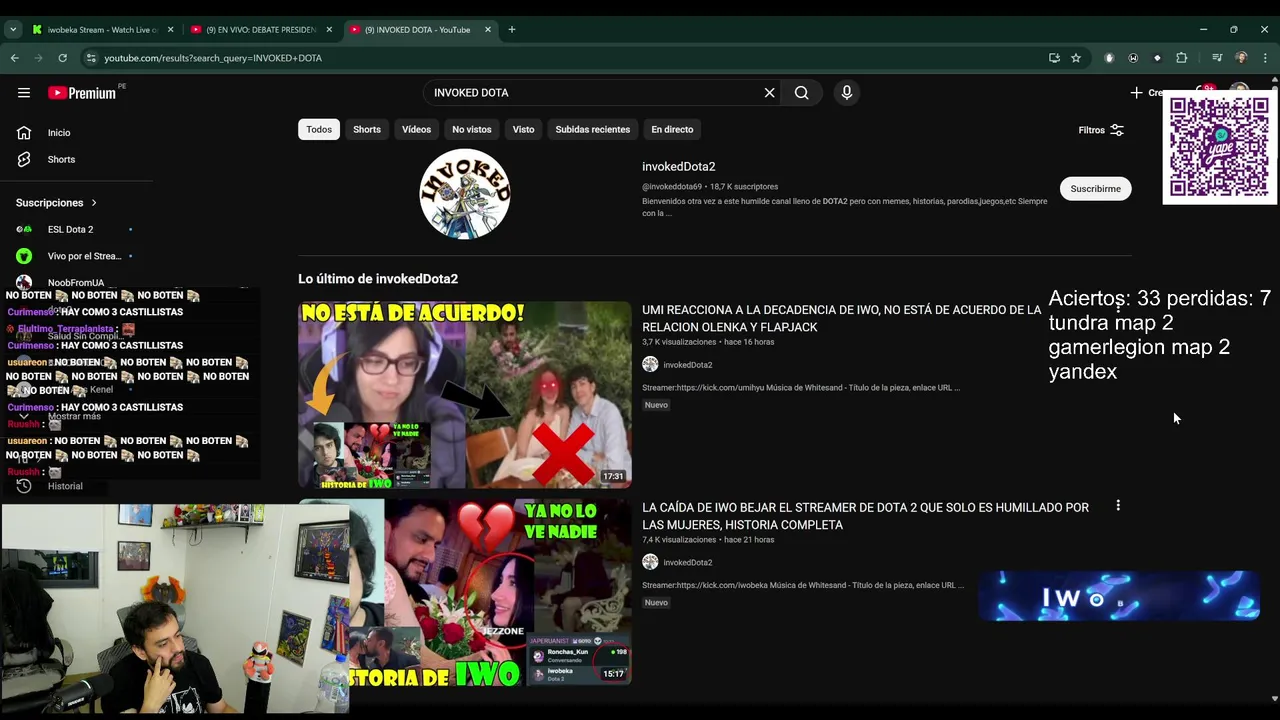Open Chrome three-dot menu

(x=1265, y=58)
